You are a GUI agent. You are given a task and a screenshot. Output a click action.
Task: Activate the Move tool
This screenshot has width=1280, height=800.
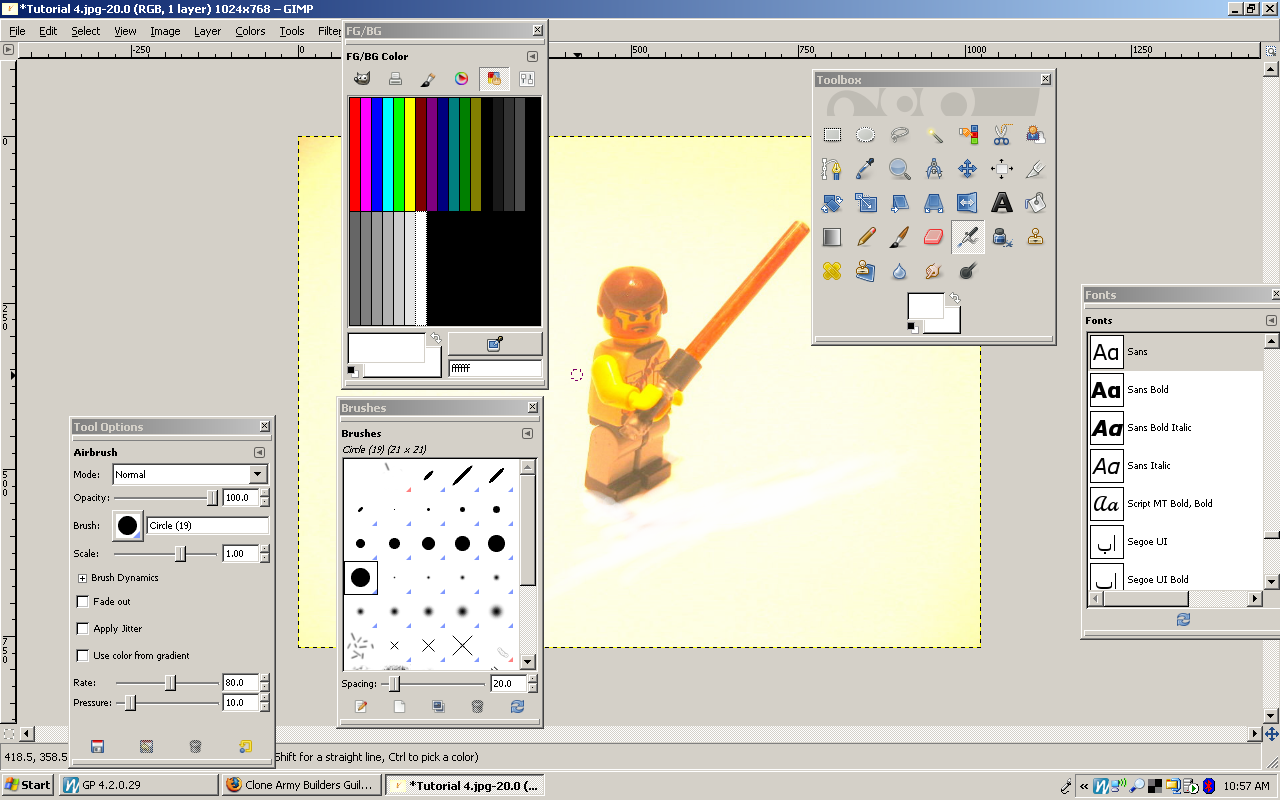(968, 168)
